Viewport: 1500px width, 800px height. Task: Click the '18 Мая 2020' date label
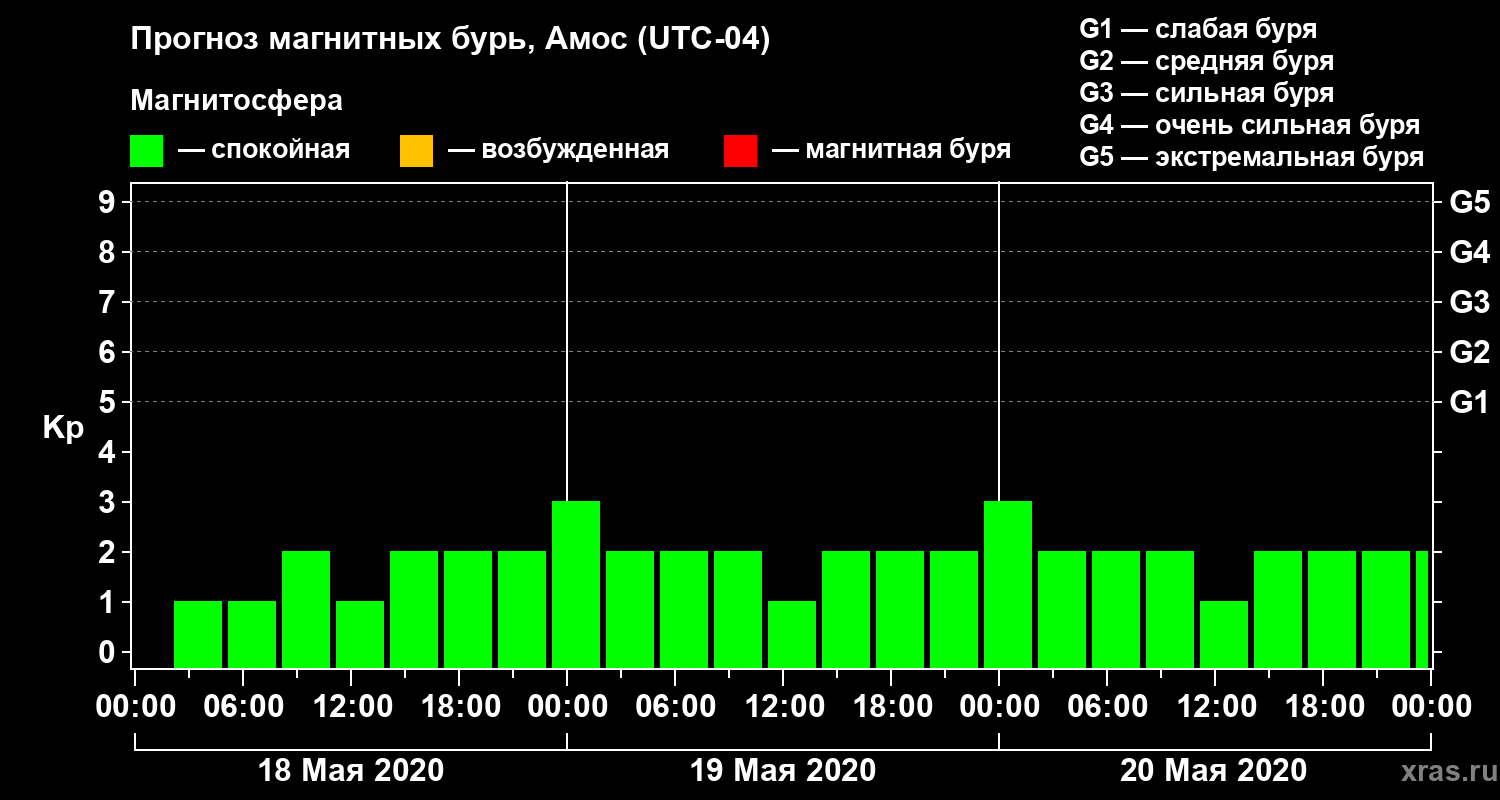[x=351, y=771]
